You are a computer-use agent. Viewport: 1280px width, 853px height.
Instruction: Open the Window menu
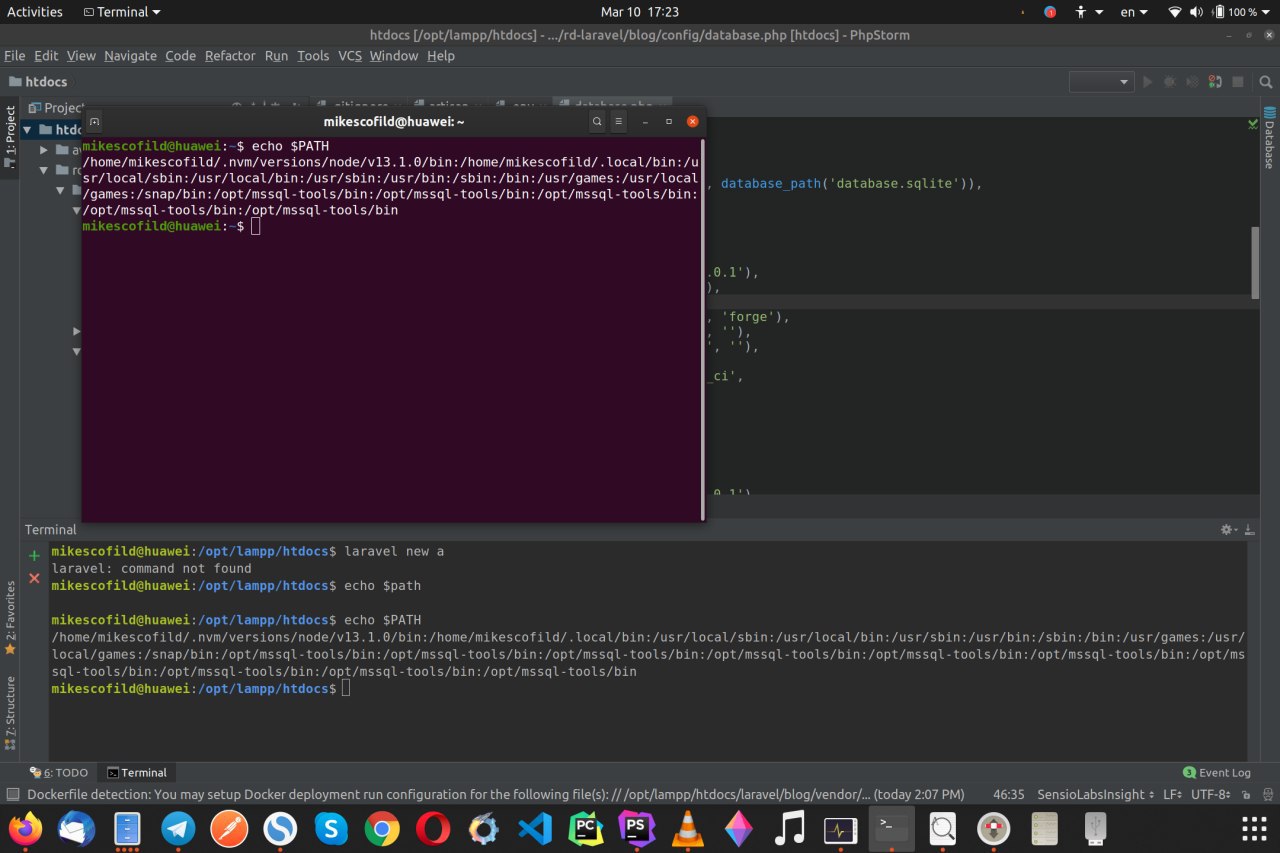click(x=394, y=56)
